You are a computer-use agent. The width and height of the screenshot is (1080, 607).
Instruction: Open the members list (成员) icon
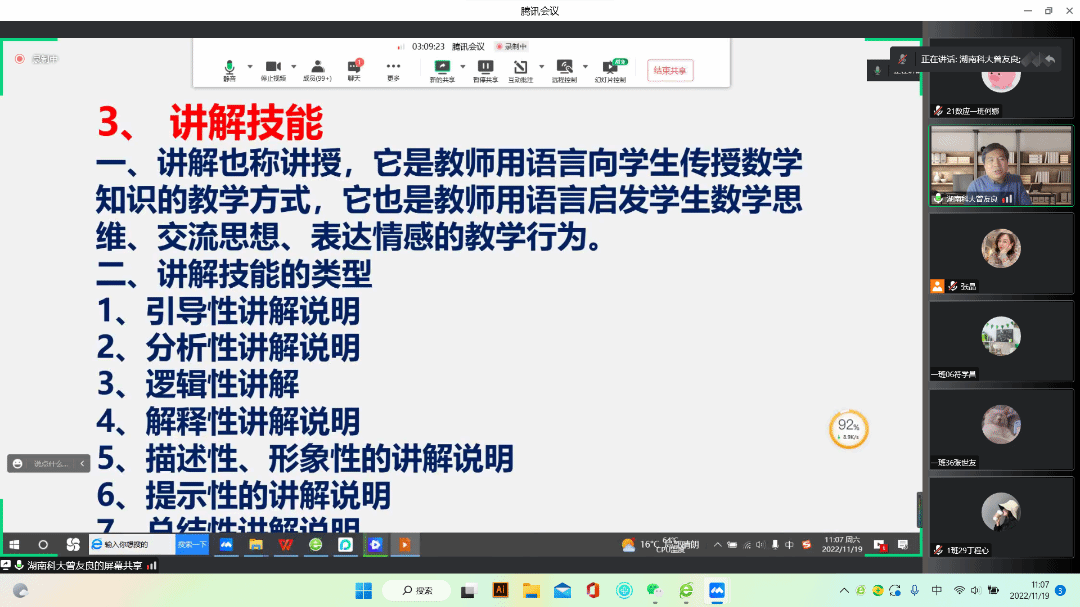coord(317,67)
